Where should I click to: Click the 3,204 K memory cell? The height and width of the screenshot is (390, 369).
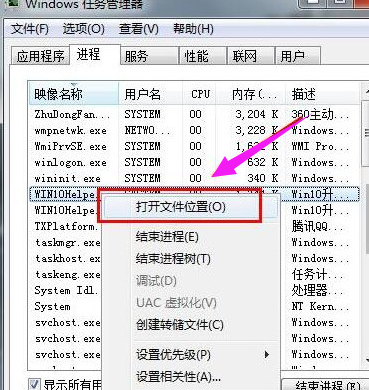click(x=257, y=114)
